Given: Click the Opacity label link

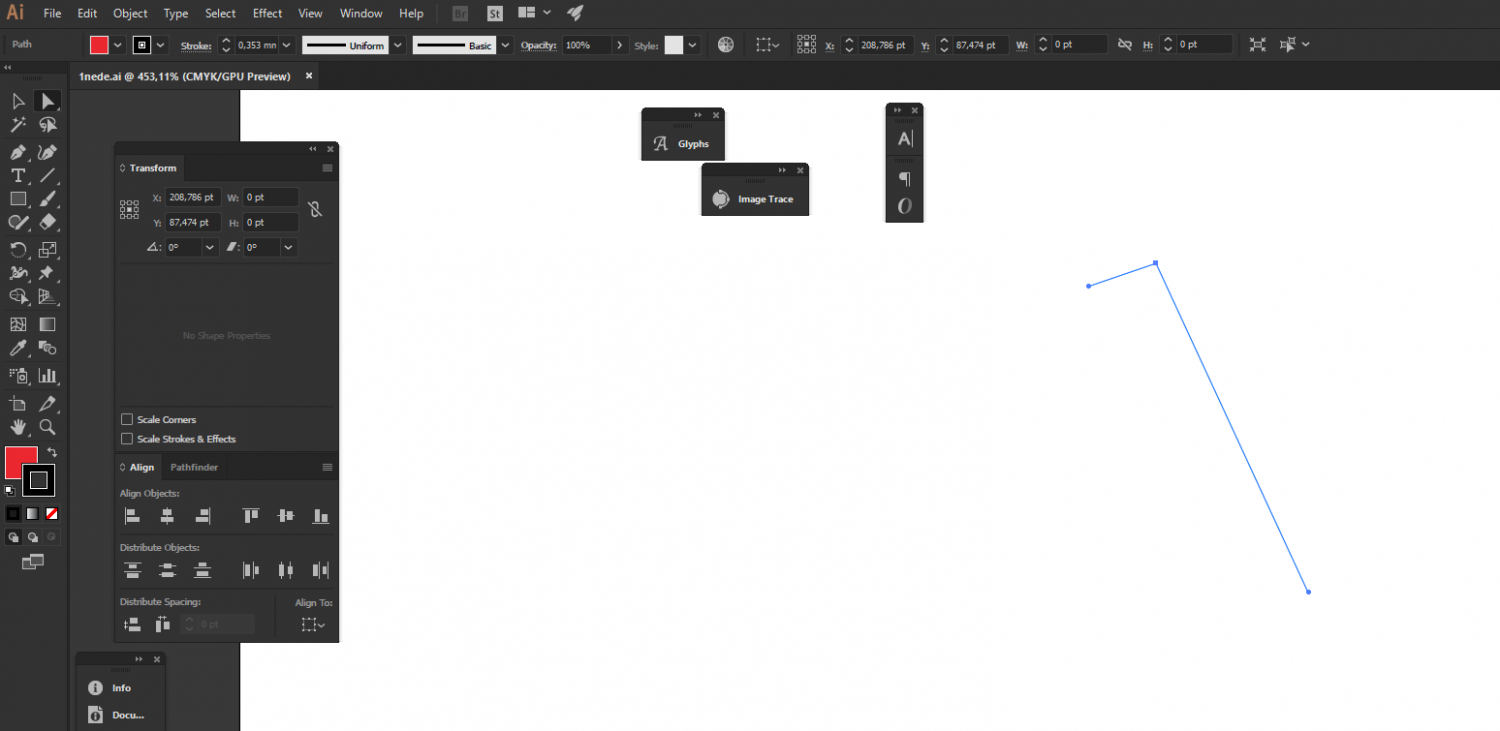Looking at the screenshot, I should pos(538,46).
